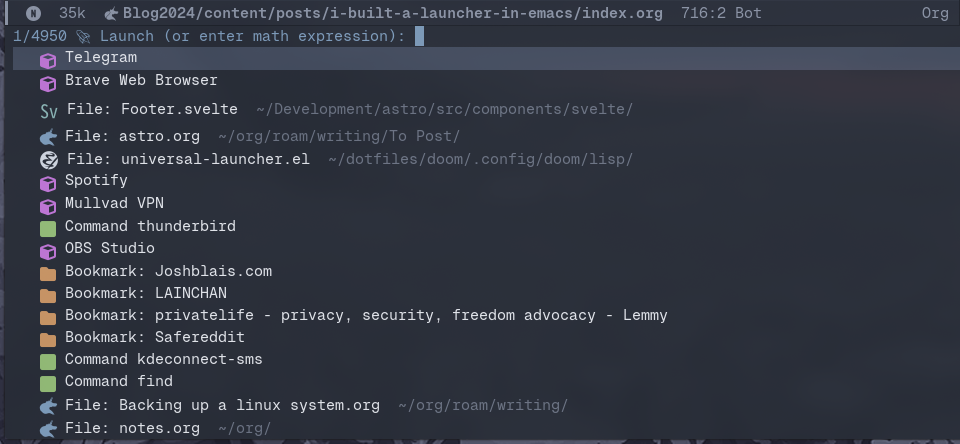The height and width of the screenshot is (444, 960).
Task: Click the green square beside Command kdeconnect-sms
Action: (x=48, y=361)
